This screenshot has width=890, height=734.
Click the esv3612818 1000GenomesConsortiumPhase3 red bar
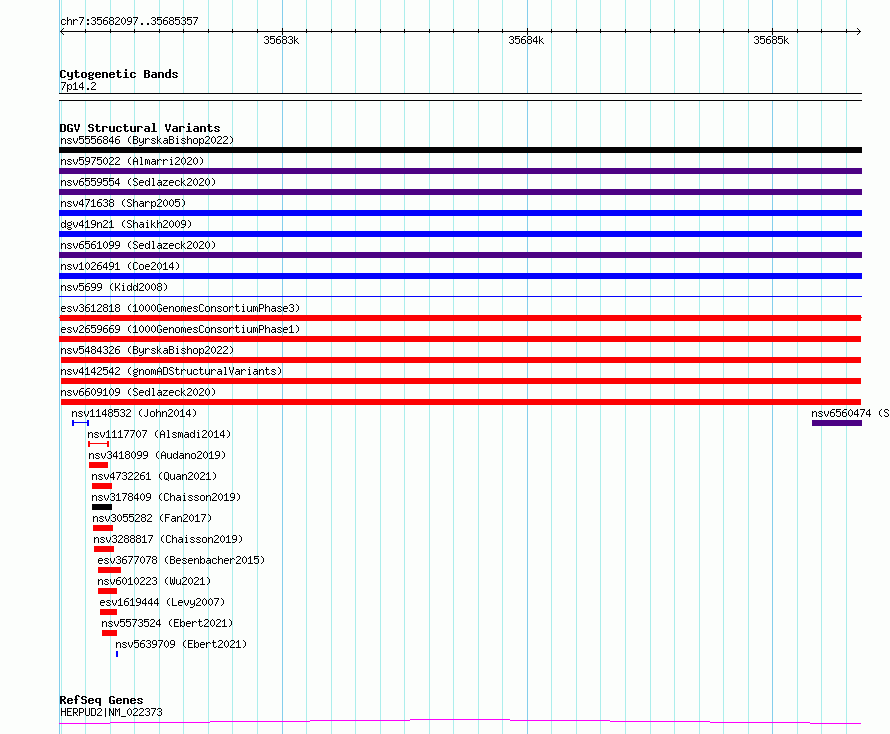tap(460, 318)
